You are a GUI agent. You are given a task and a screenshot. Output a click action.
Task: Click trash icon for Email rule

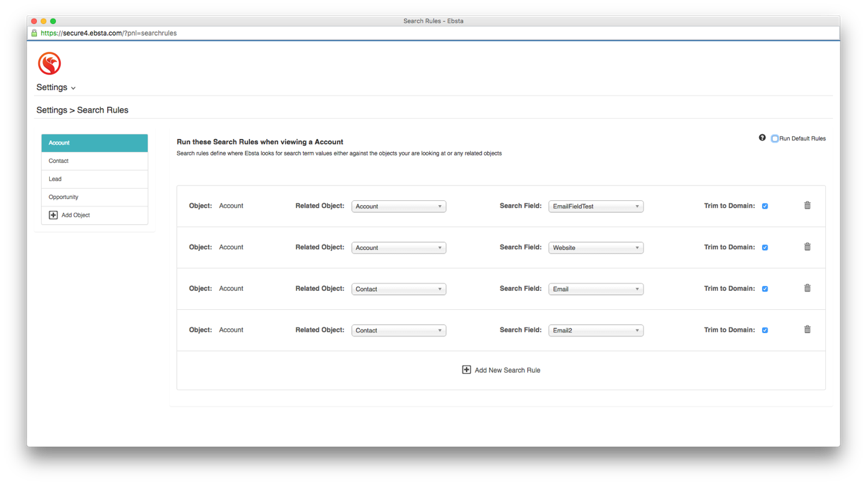point(807,288)
